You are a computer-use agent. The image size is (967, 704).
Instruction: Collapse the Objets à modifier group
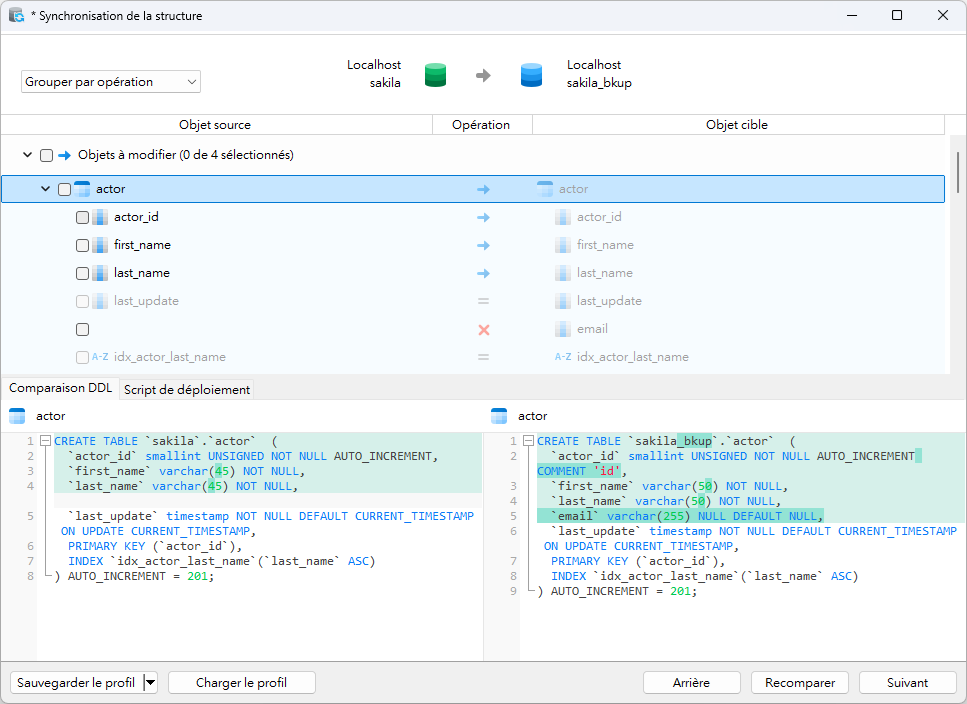28,155
